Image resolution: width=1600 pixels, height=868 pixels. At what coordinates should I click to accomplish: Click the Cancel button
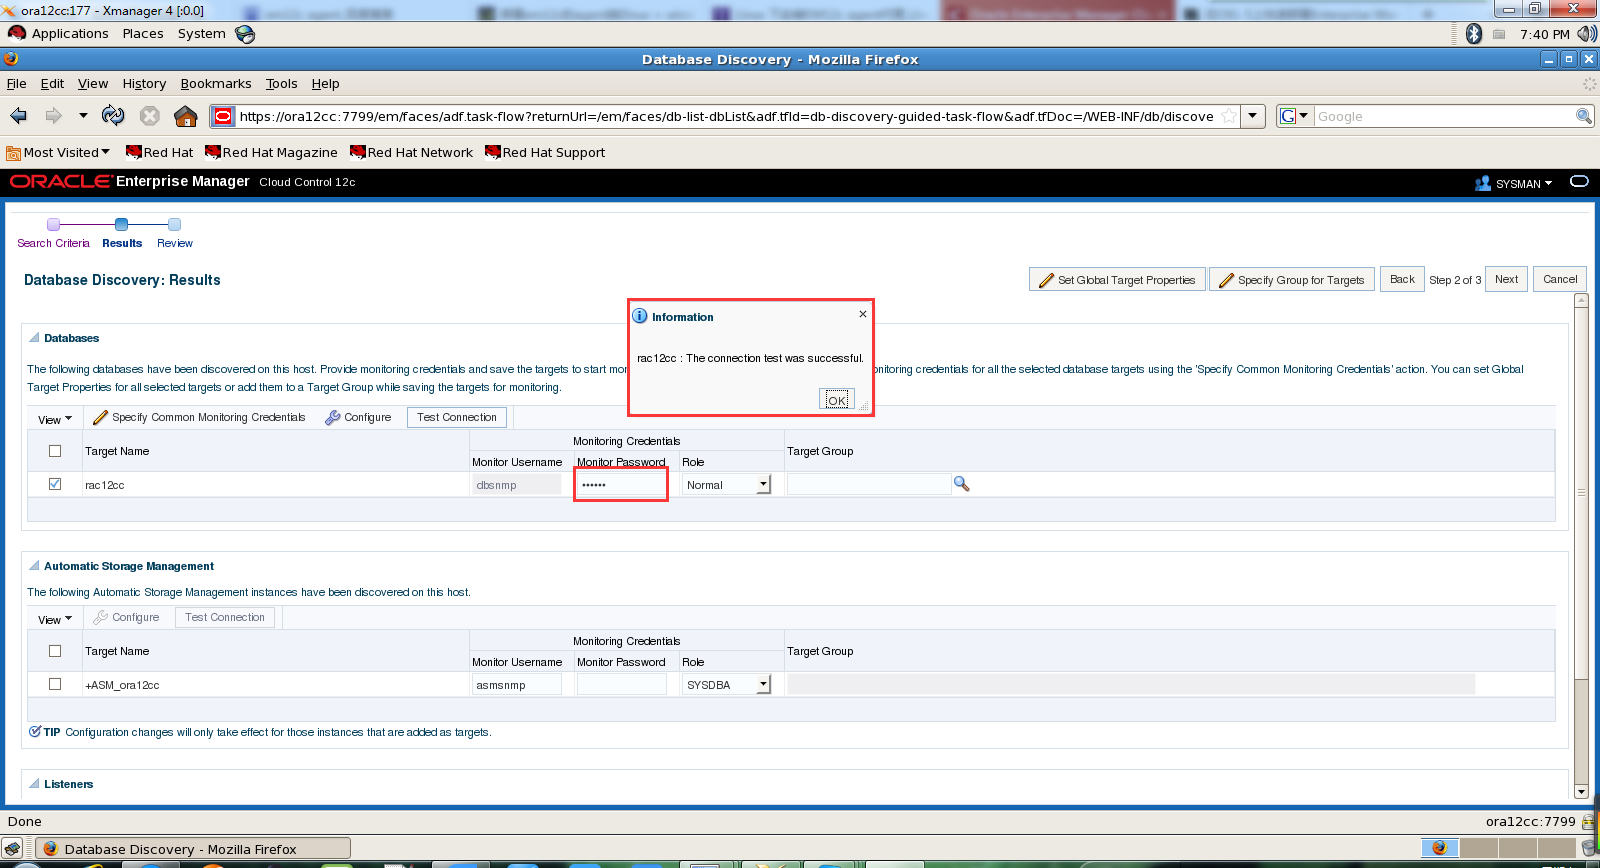point(1560,280)
